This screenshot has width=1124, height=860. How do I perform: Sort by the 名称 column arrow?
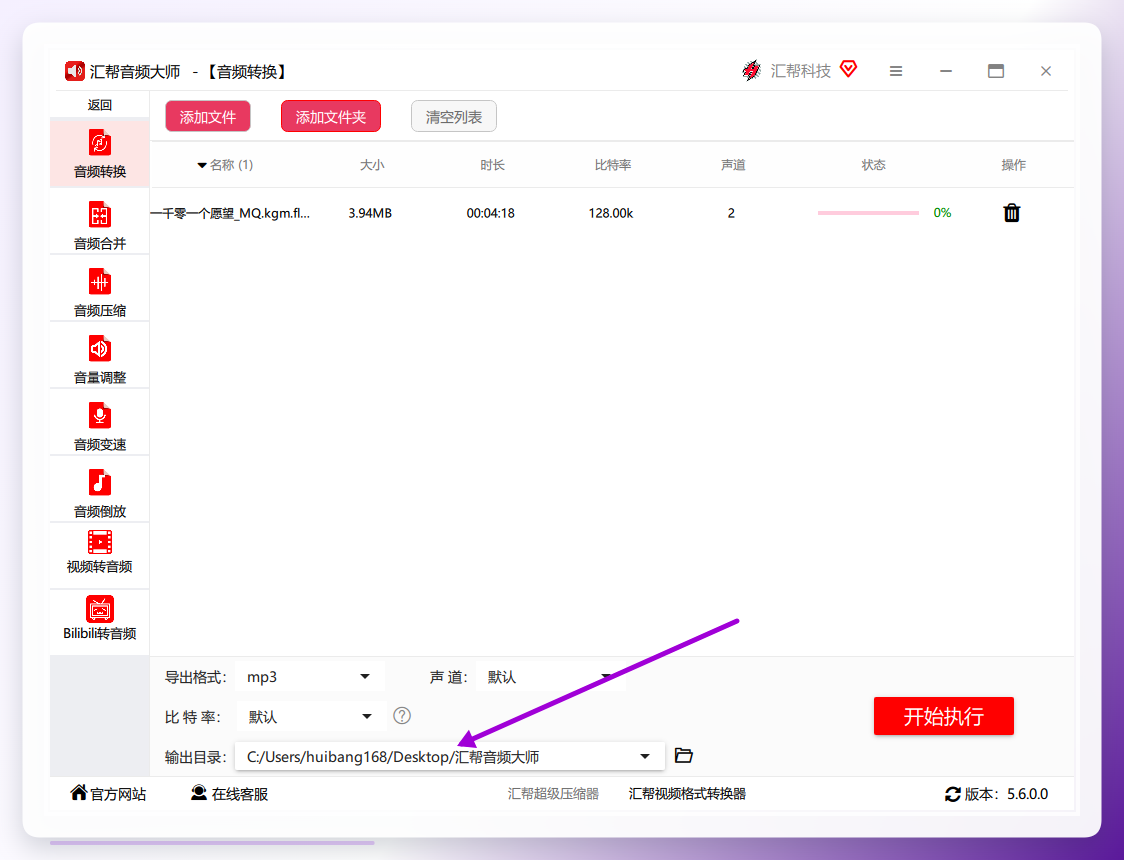(202, 166)
